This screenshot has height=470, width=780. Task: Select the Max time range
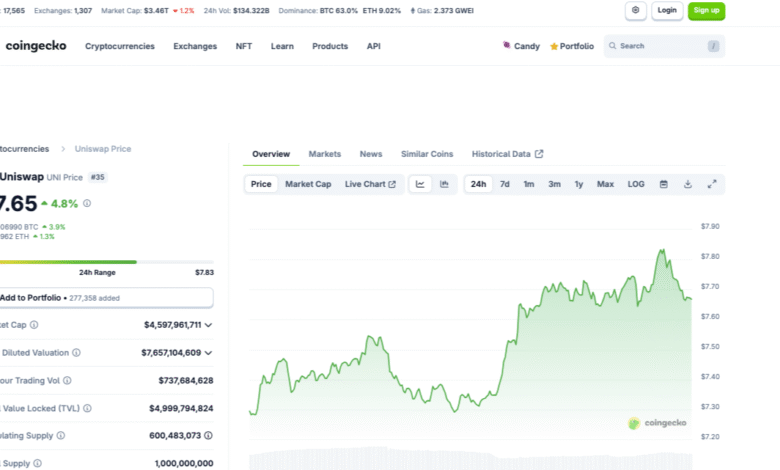tap(605, 184)
